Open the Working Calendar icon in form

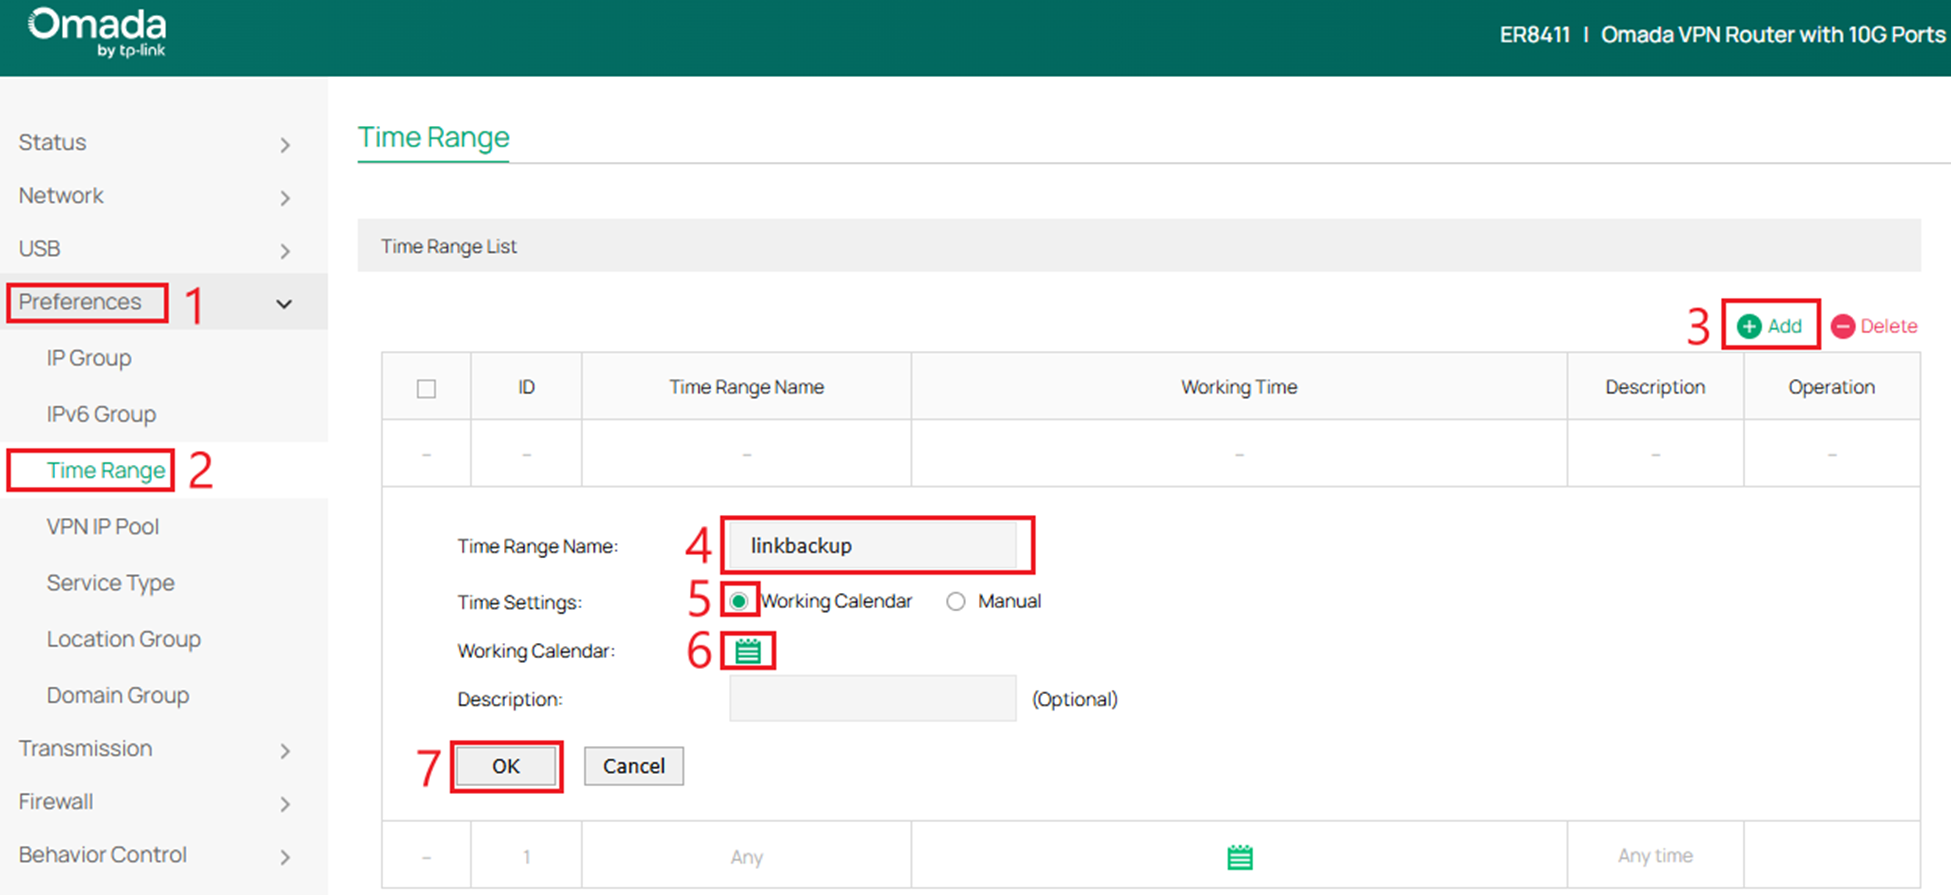click(x=748, y=652)
